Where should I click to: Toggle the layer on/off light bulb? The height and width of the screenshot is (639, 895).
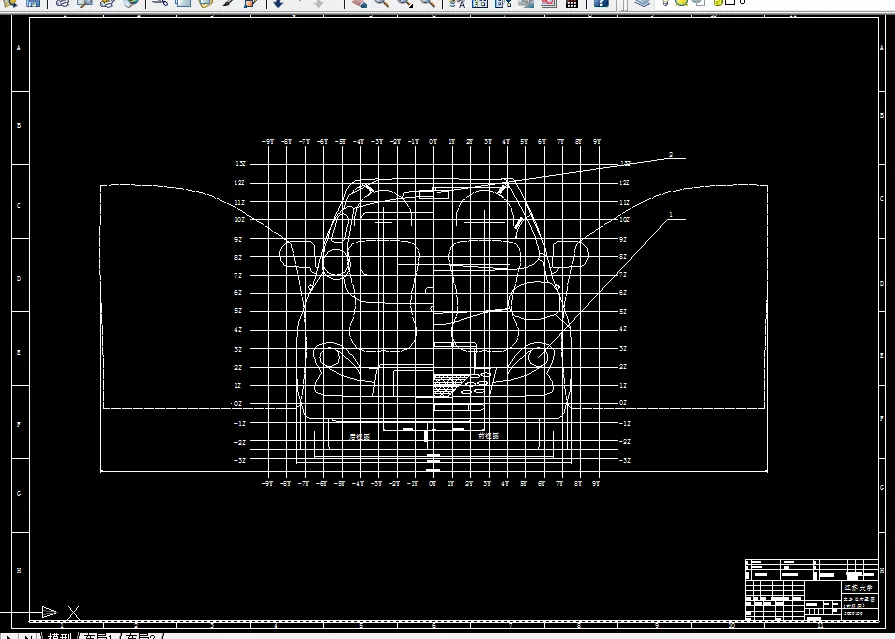pos(666,2)
